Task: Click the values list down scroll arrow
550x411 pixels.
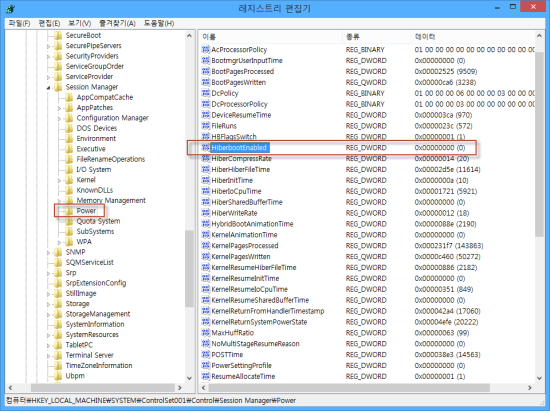Action: 539,378
